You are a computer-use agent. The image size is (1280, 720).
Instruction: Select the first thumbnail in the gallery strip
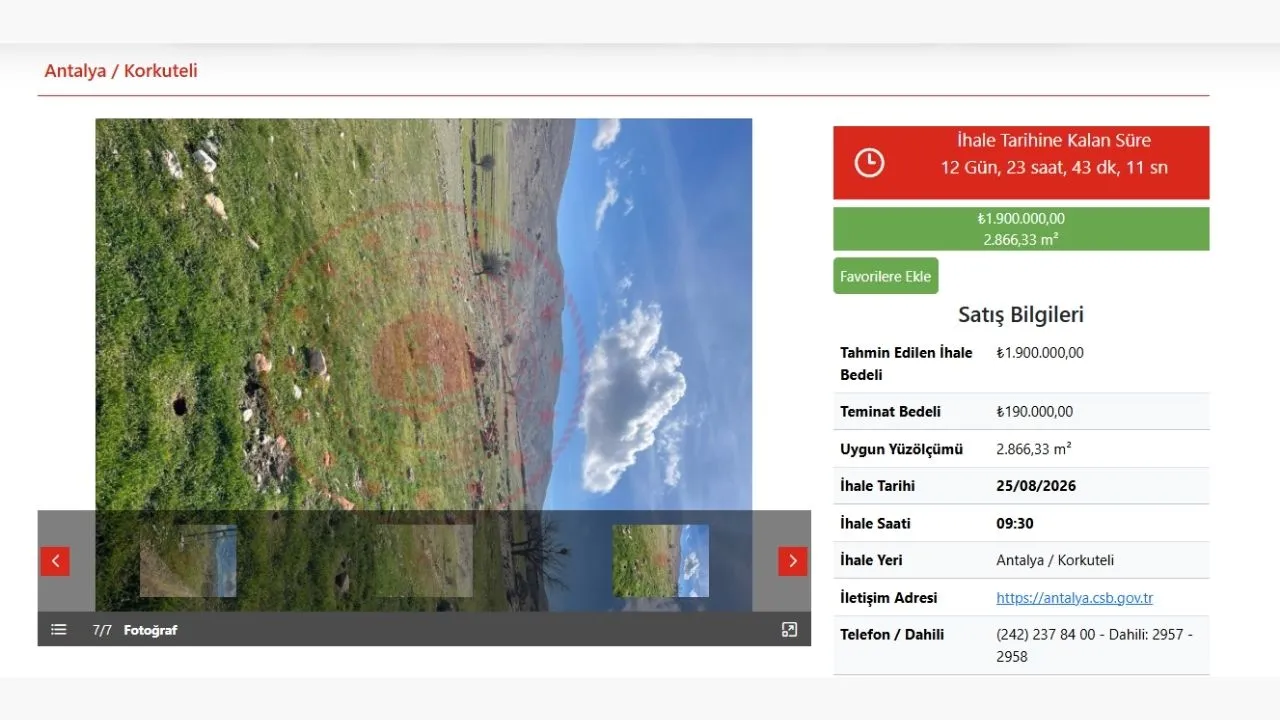pyautogui.click(x=188, y=561)
